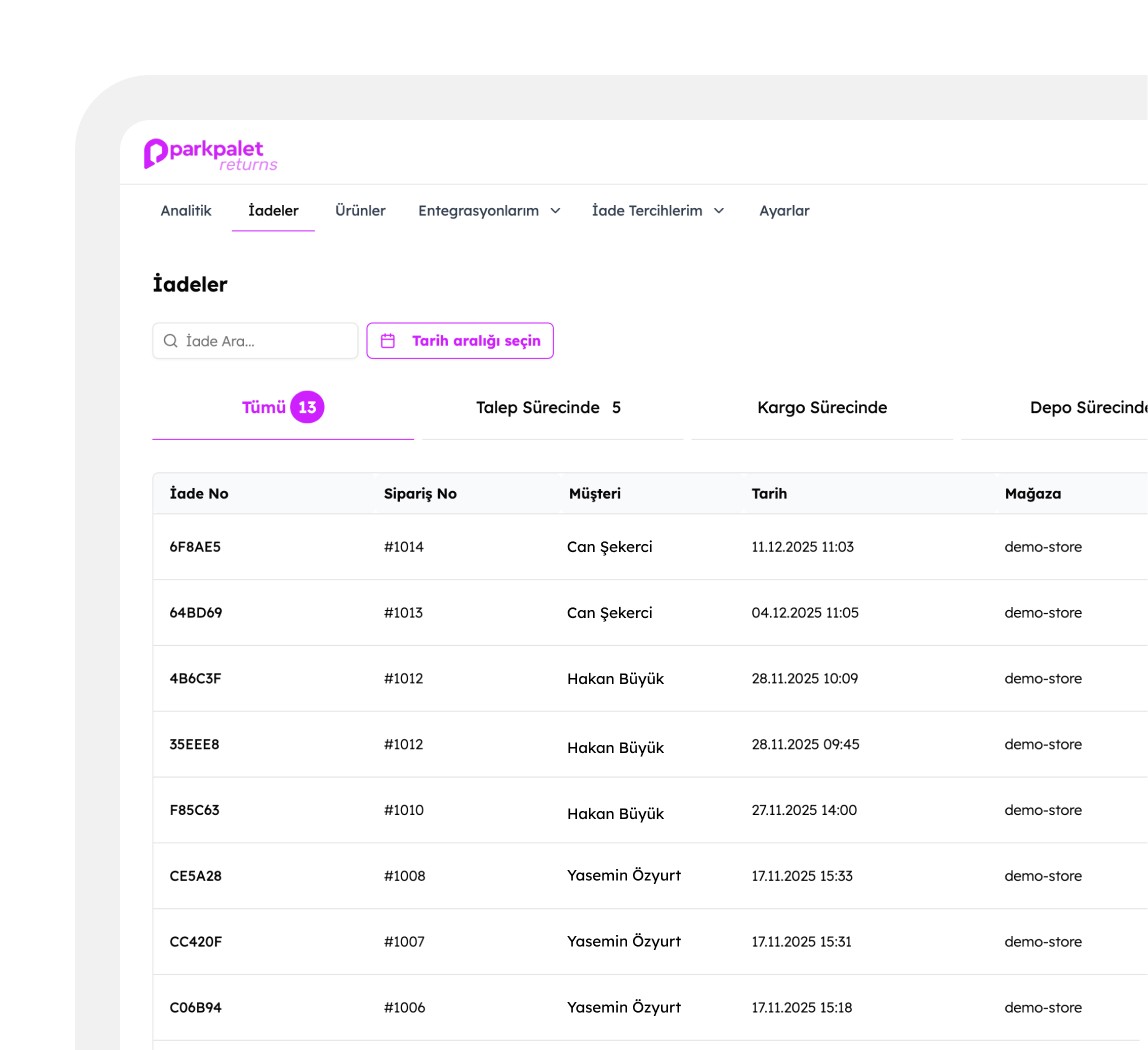Click date 17.11.2025 15:18

[802, 1008]
